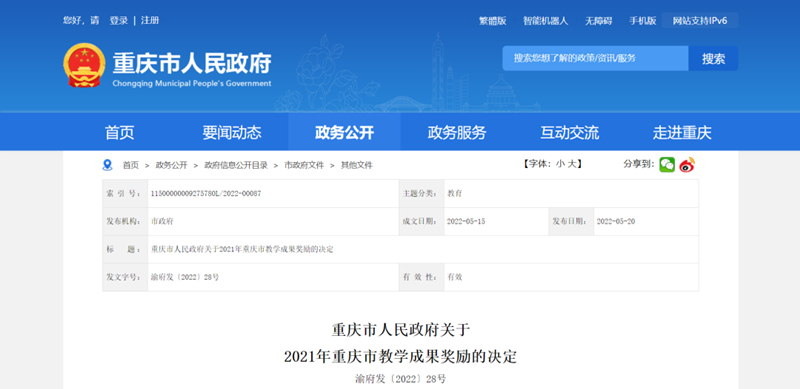Open 政务公开 navigation tab

point(344,133)
